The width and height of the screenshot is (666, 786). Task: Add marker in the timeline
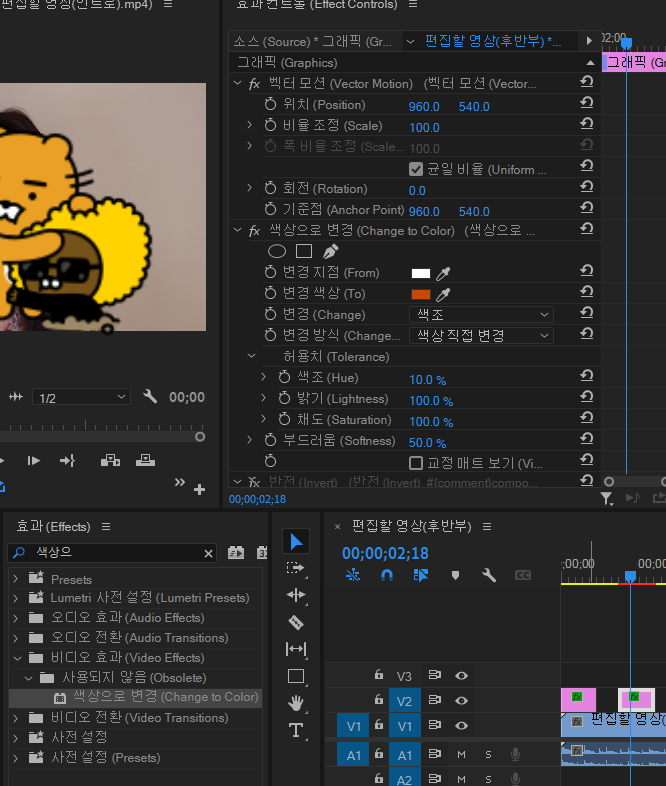pyautogui.click(x=455, y=575)
